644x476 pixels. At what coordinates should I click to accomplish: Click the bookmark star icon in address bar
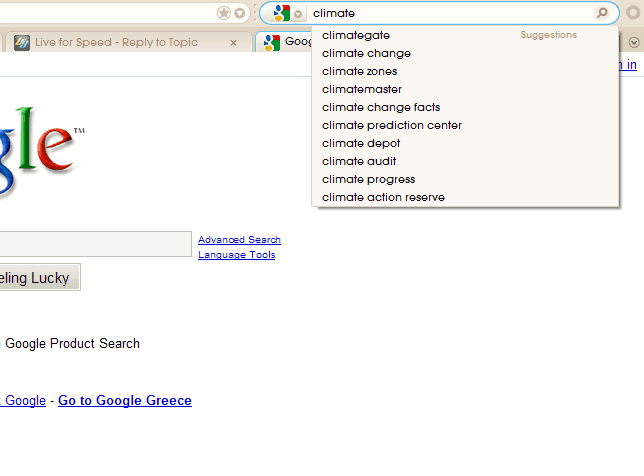coord(224,13)
